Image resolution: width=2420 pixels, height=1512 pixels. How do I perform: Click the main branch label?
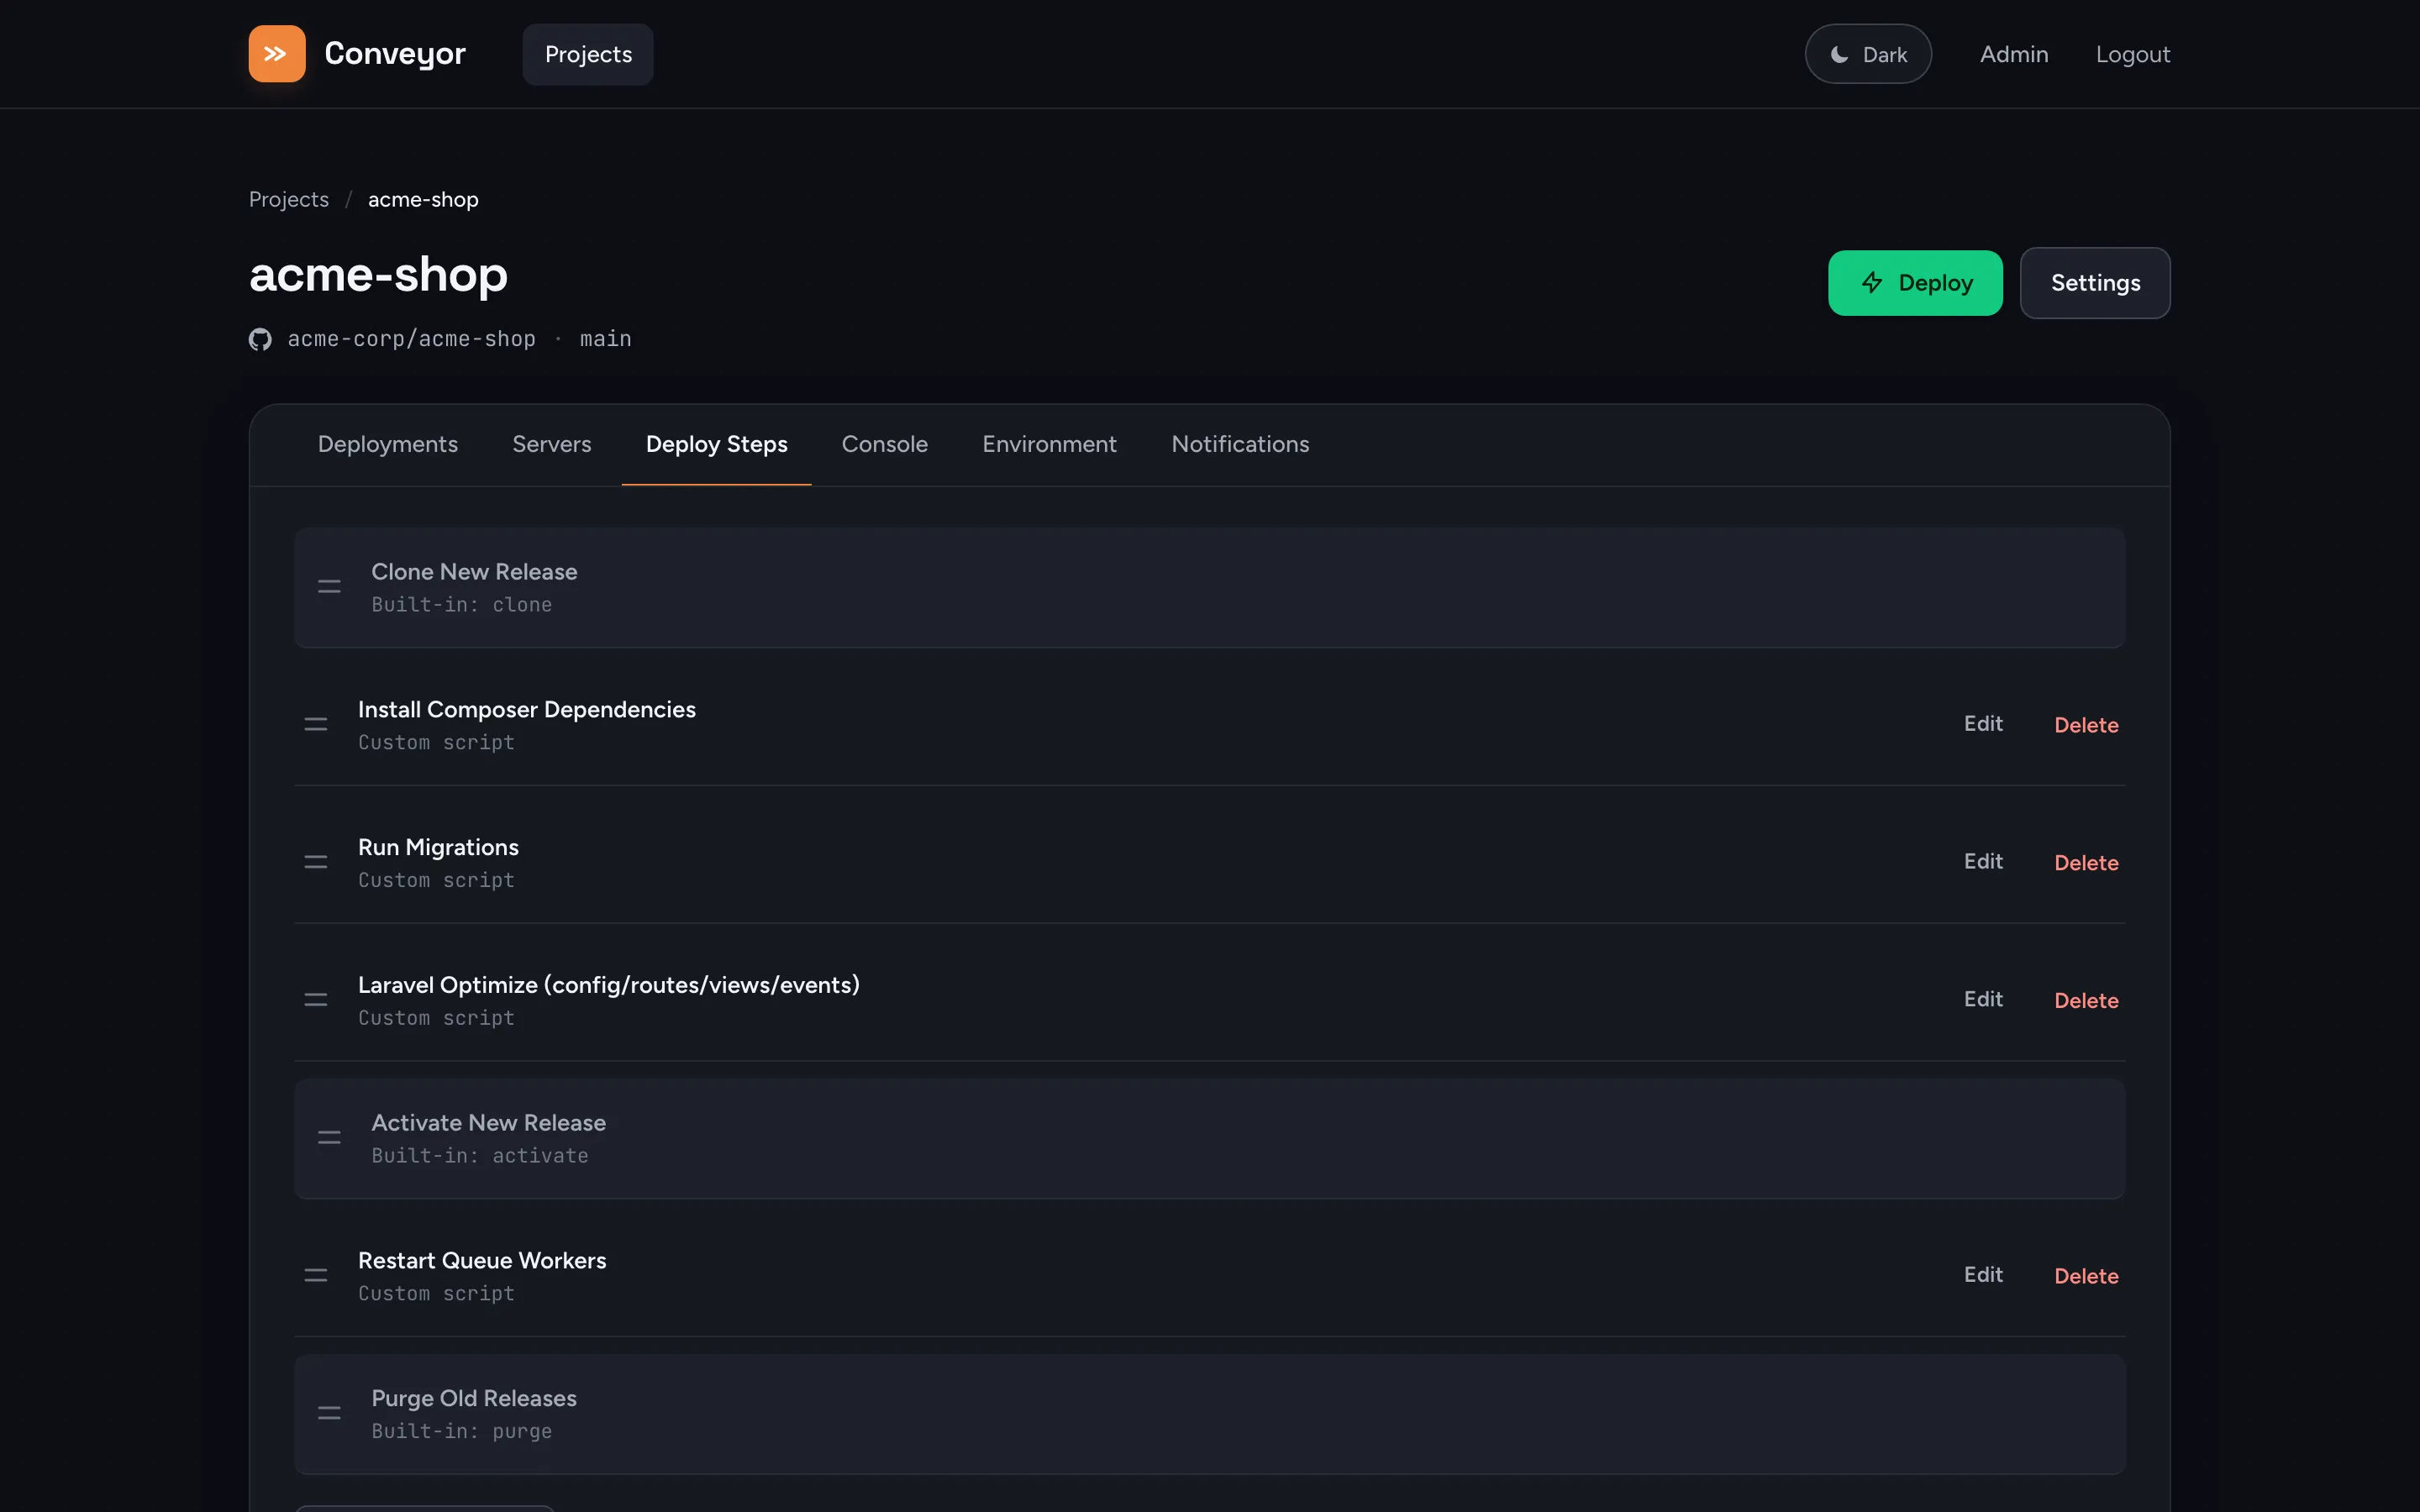click(606, 340)
